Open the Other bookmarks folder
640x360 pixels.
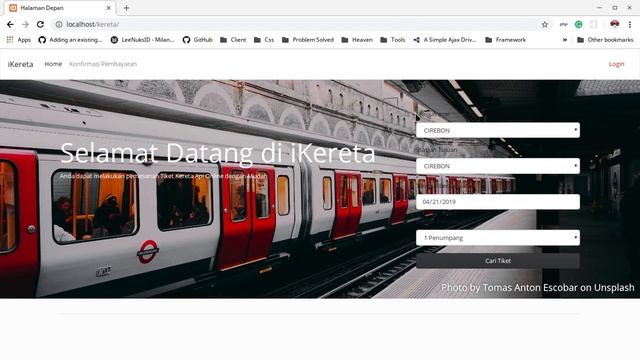605,40
